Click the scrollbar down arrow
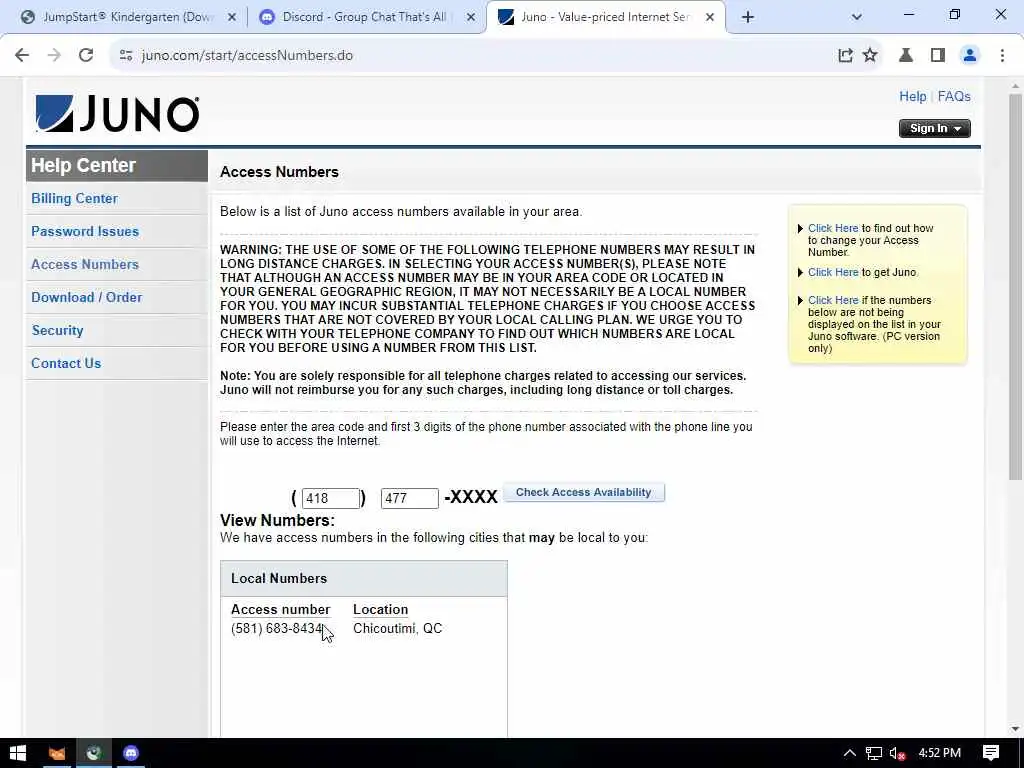Screen dimensions: 1024x768 point(1015,729)
